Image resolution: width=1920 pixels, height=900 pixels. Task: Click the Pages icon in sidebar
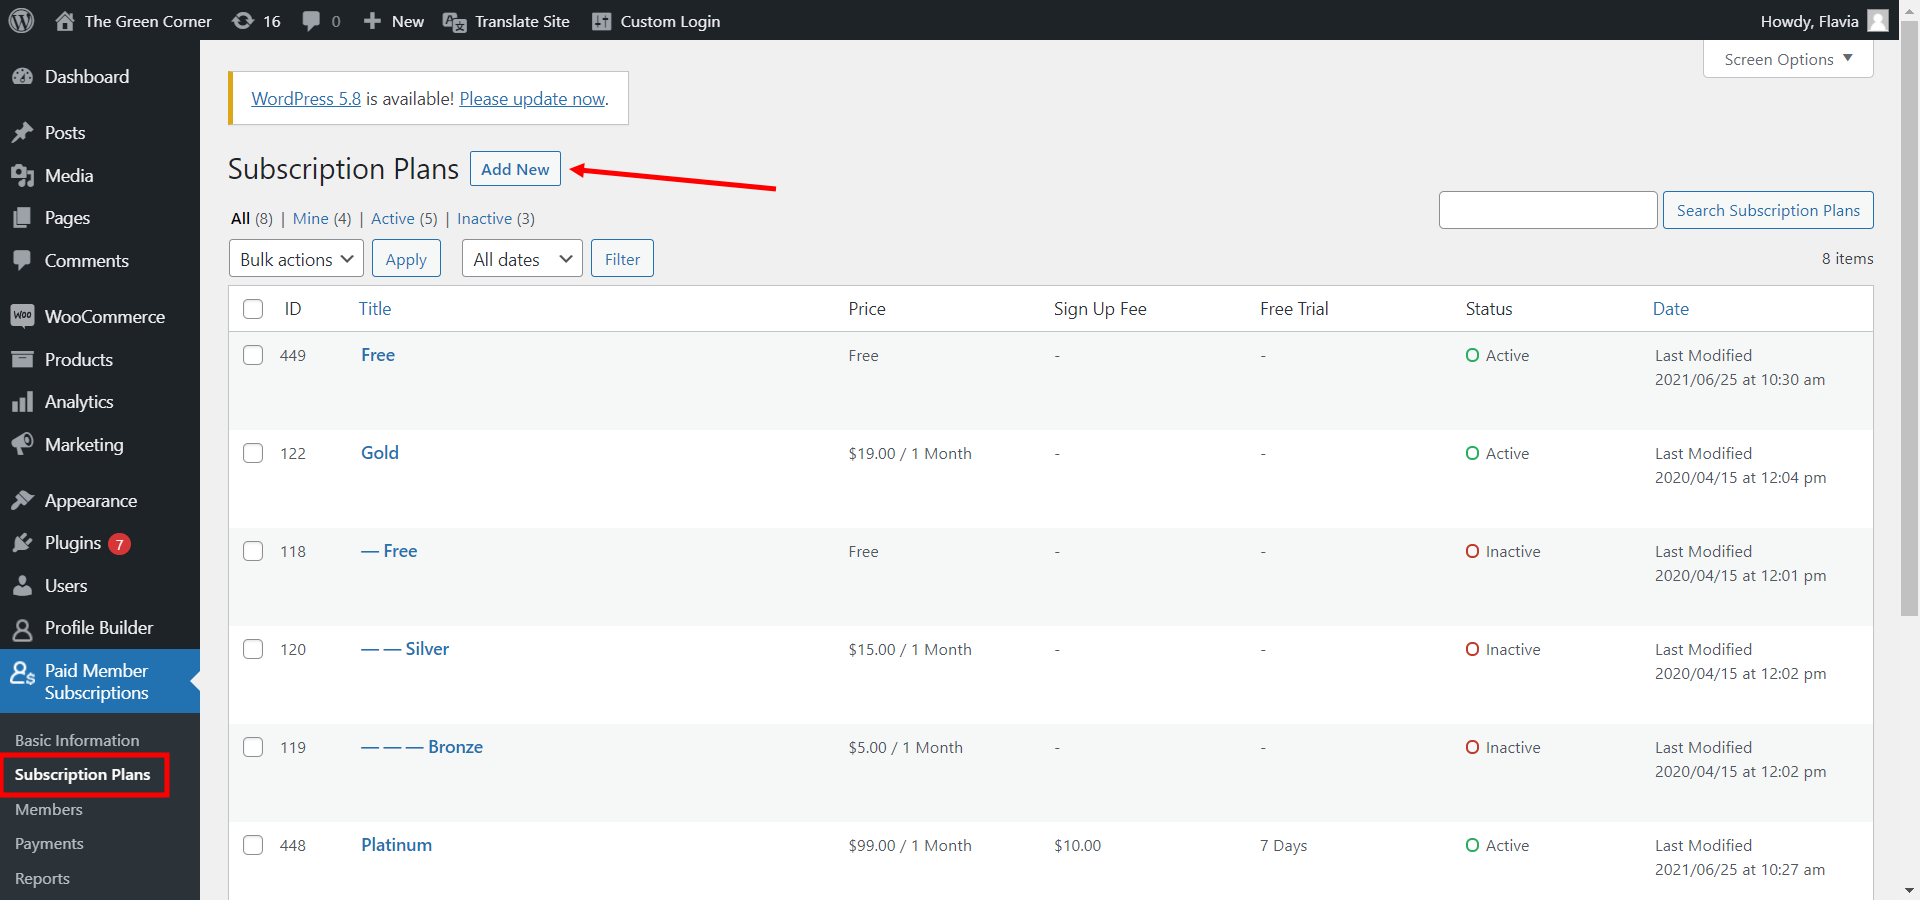(22, 218)
